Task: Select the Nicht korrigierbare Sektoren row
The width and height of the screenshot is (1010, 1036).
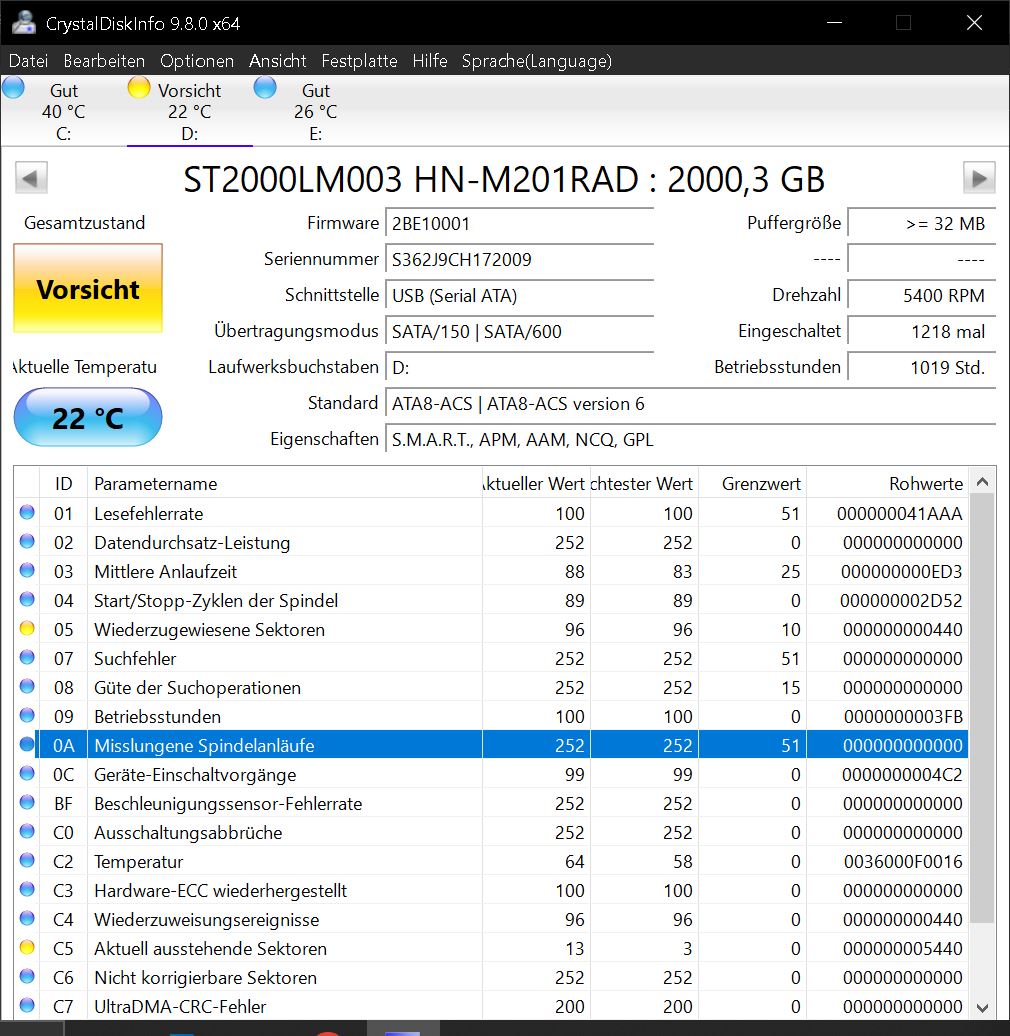Action: pyautogui.click(x=491, y=977)
